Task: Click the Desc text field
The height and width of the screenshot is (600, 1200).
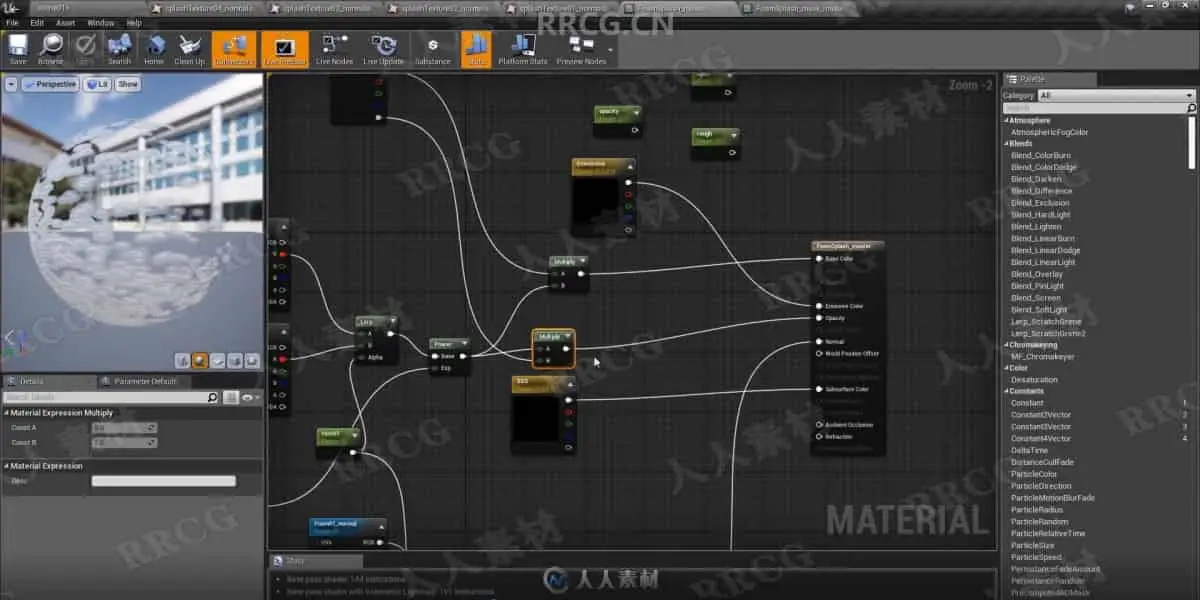Action: tap(164, 481)
